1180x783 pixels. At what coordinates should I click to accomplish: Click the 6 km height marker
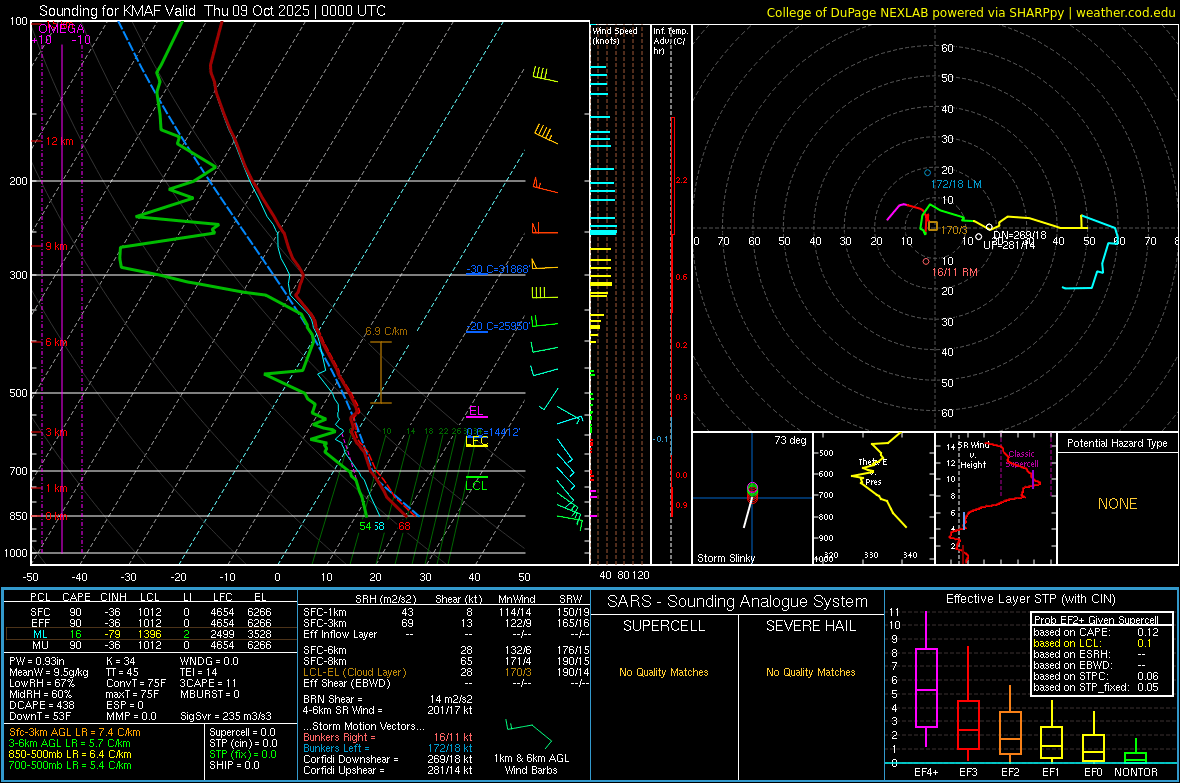(x=58, y=342)
